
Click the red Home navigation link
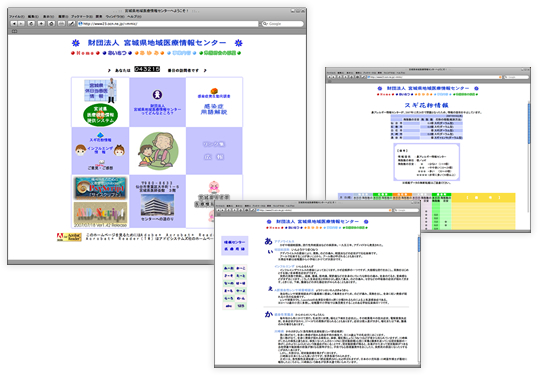tap(85, 53)
